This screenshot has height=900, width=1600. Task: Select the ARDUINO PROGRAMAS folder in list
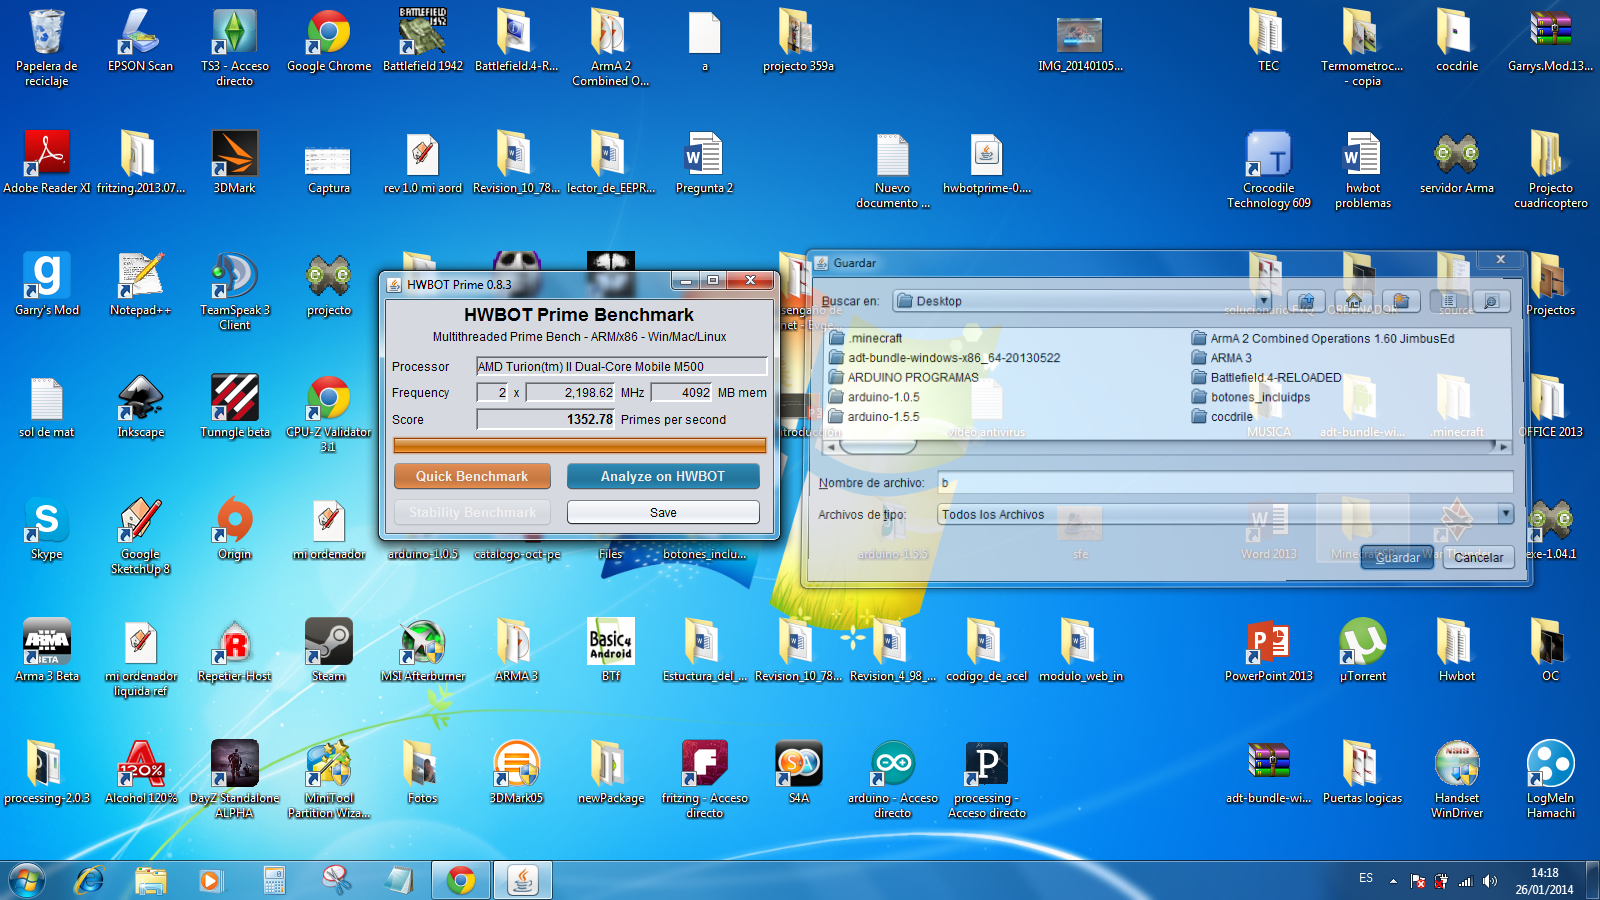pos(904,377)
